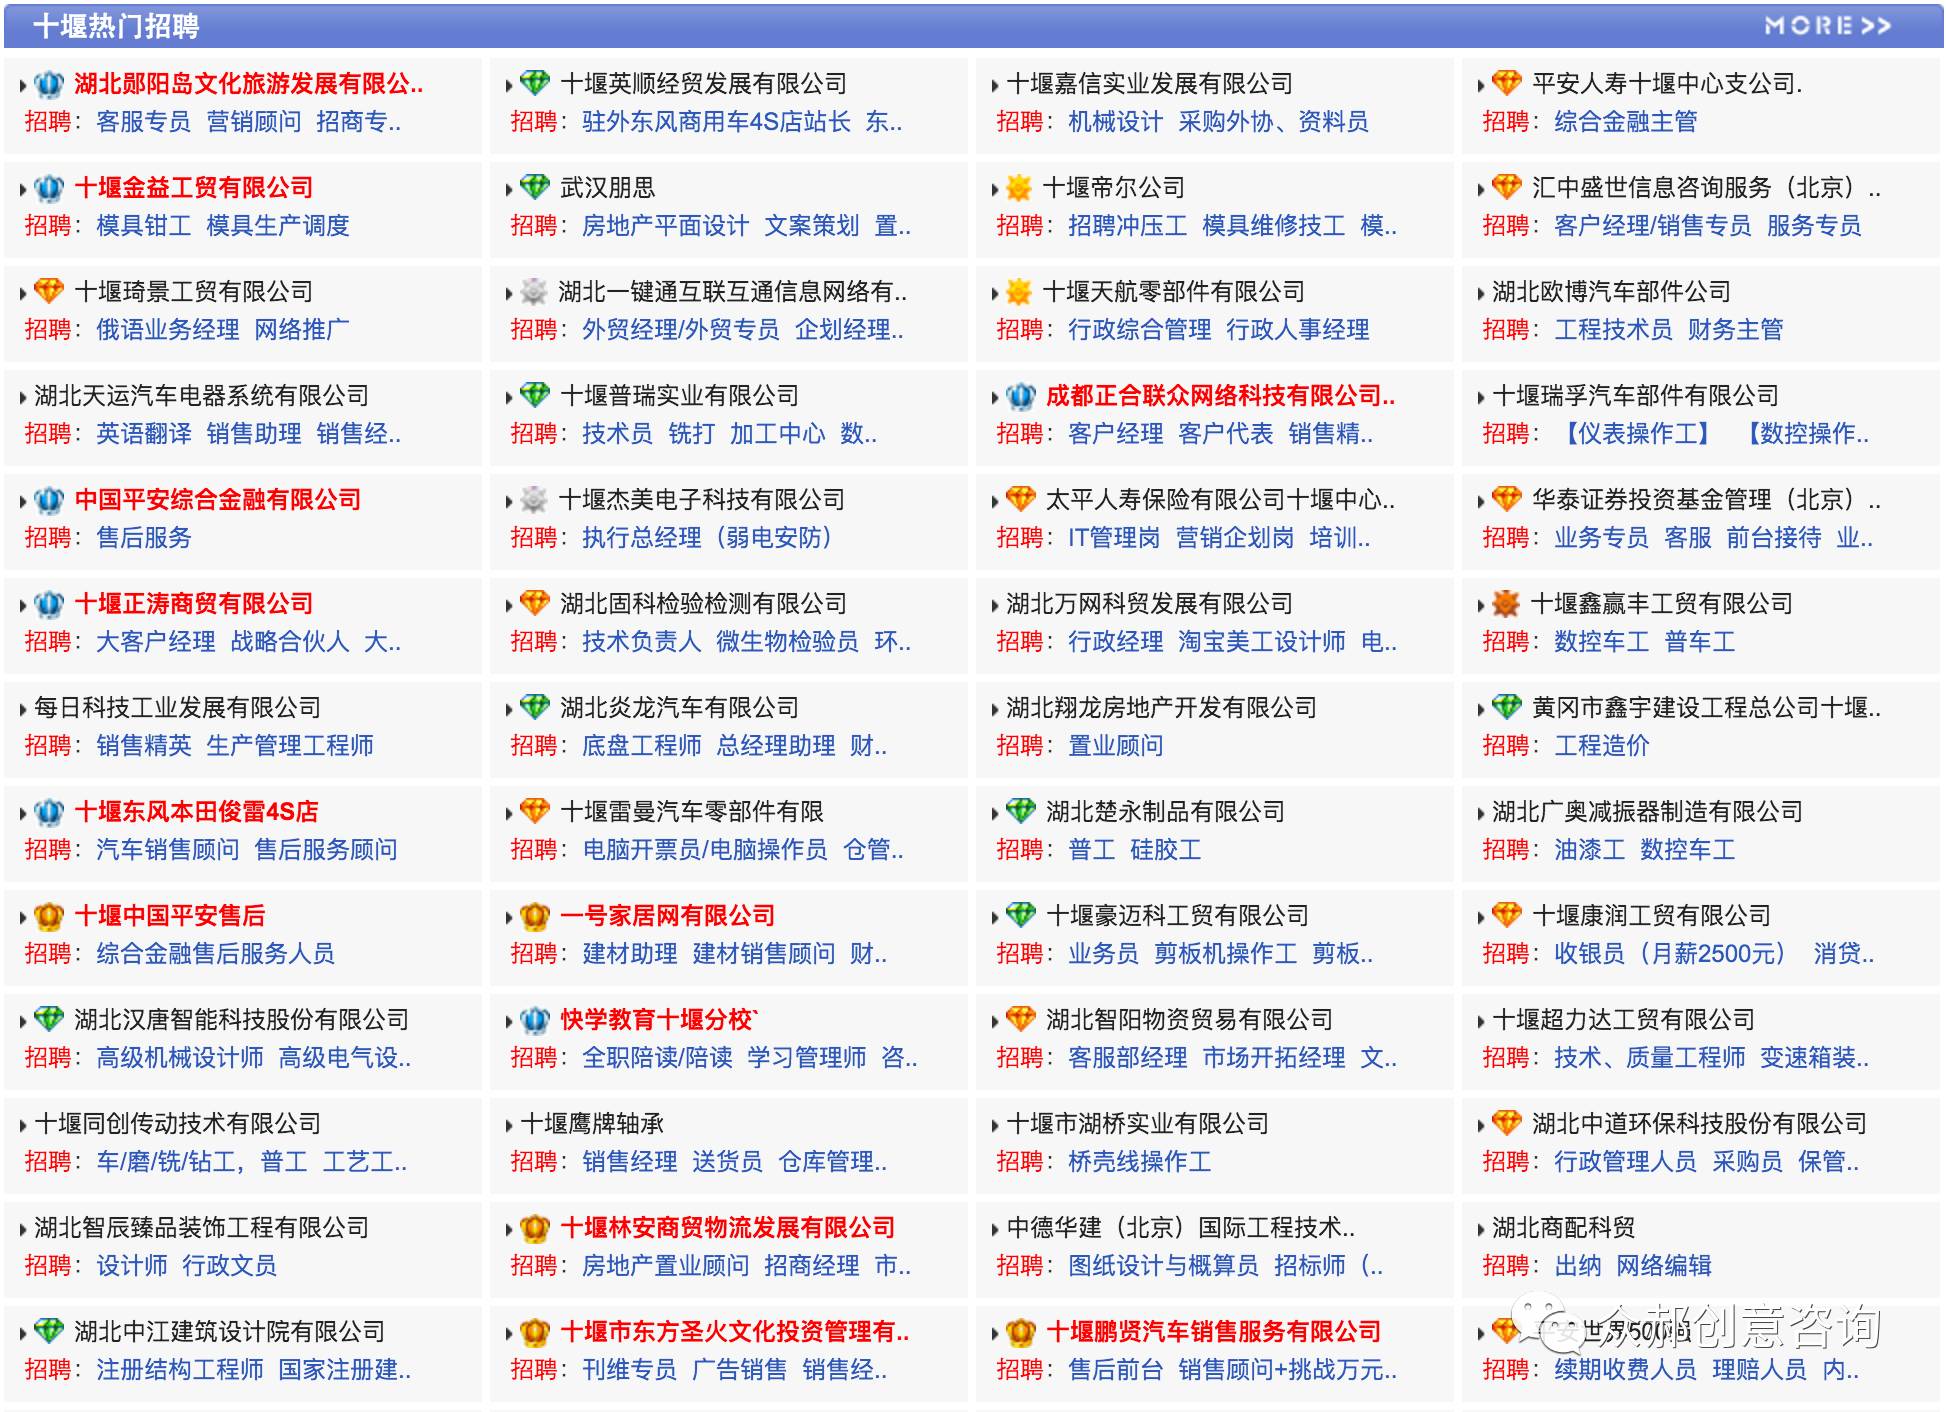
Task: Open job 淘宝美工设计师 listing
Action: tap(1261, 642)
